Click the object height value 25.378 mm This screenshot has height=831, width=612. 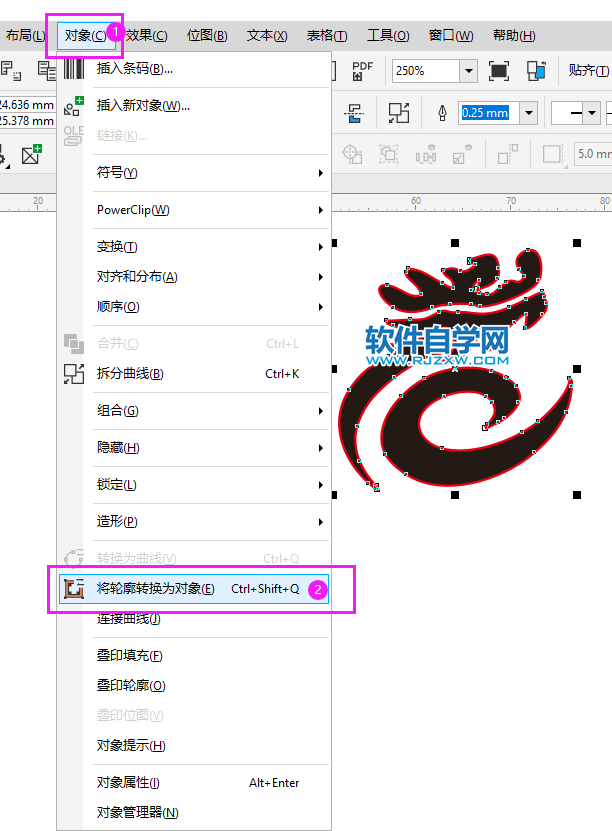point(26,121)
